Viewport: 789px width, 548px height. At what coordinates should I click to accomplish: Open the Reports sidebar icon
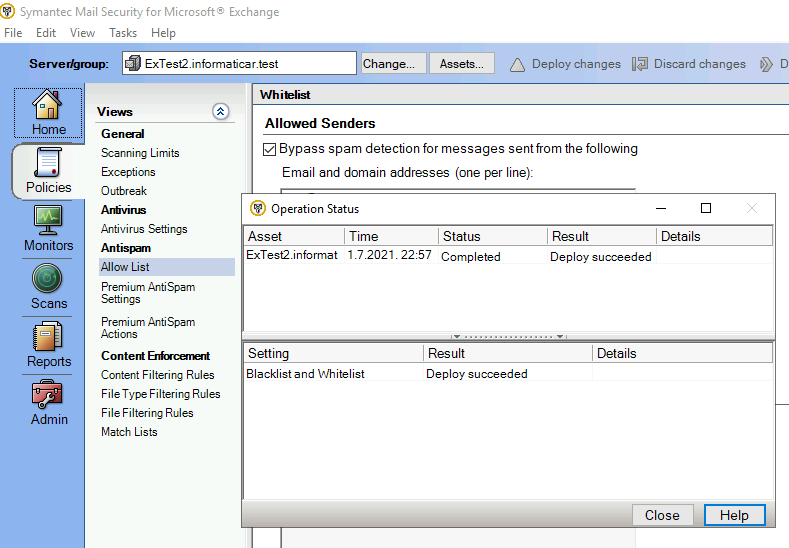click(47, 336)
